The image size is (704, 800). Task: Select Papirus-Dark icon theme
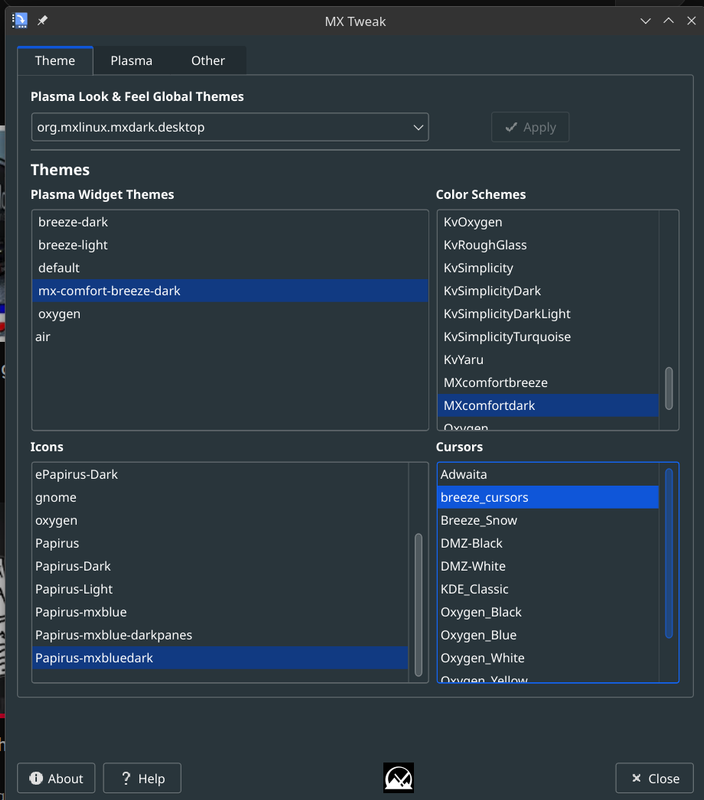(220, 566)
